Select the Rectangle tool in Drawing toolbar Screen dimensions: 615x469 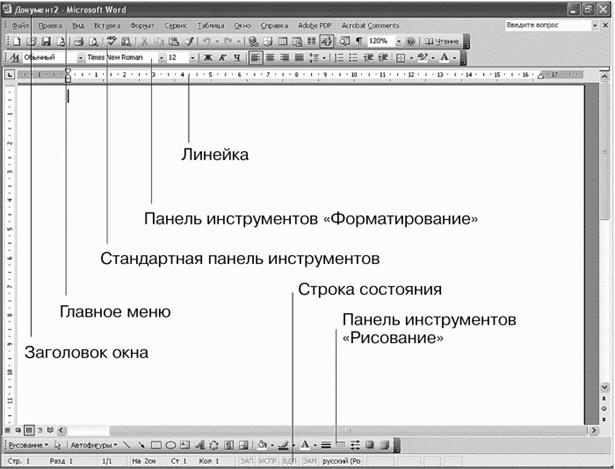pyautogui.click(x=156, y=445)
